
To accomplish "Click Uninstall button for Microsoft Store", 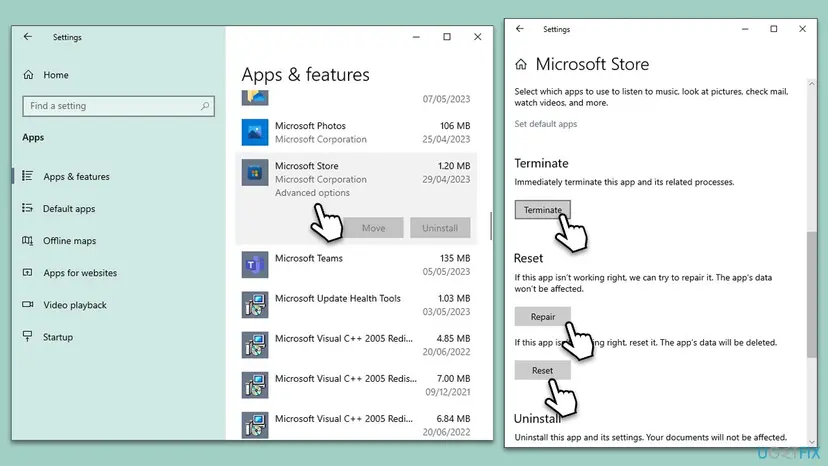I will tap(440, 228).
